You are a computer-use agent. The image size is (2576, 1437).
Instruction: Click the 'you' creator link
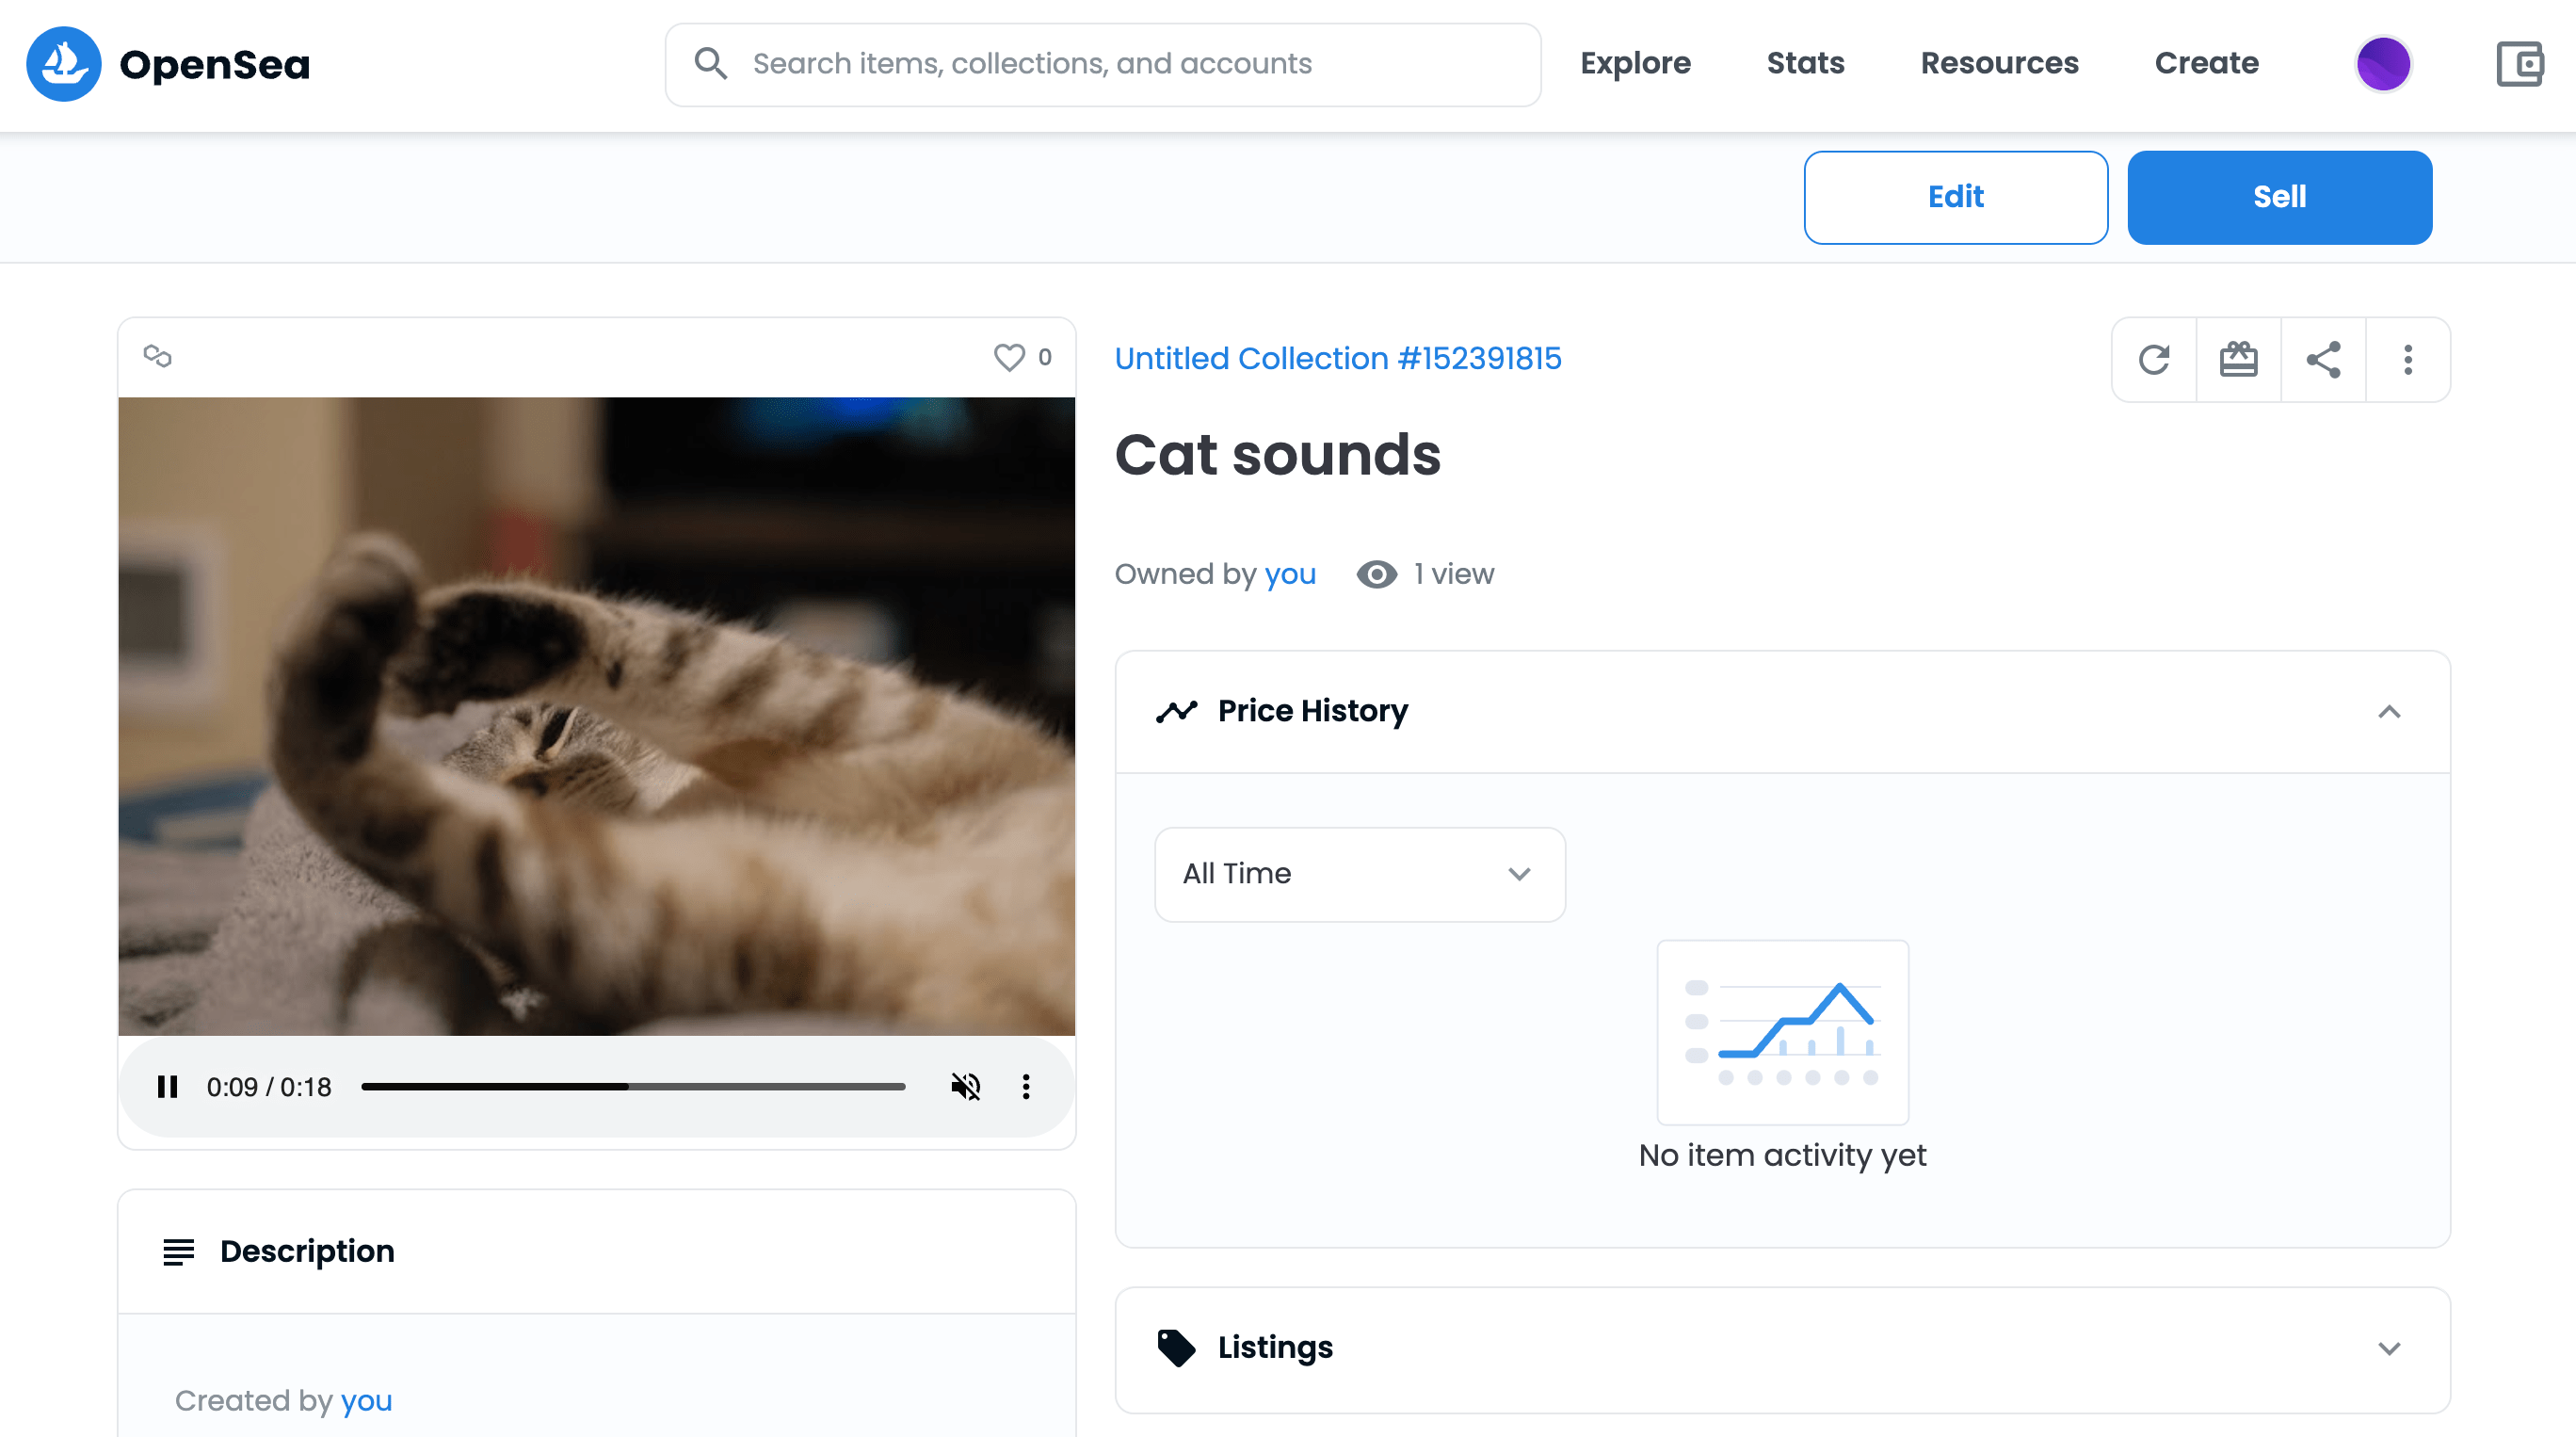coord(366,1400)
